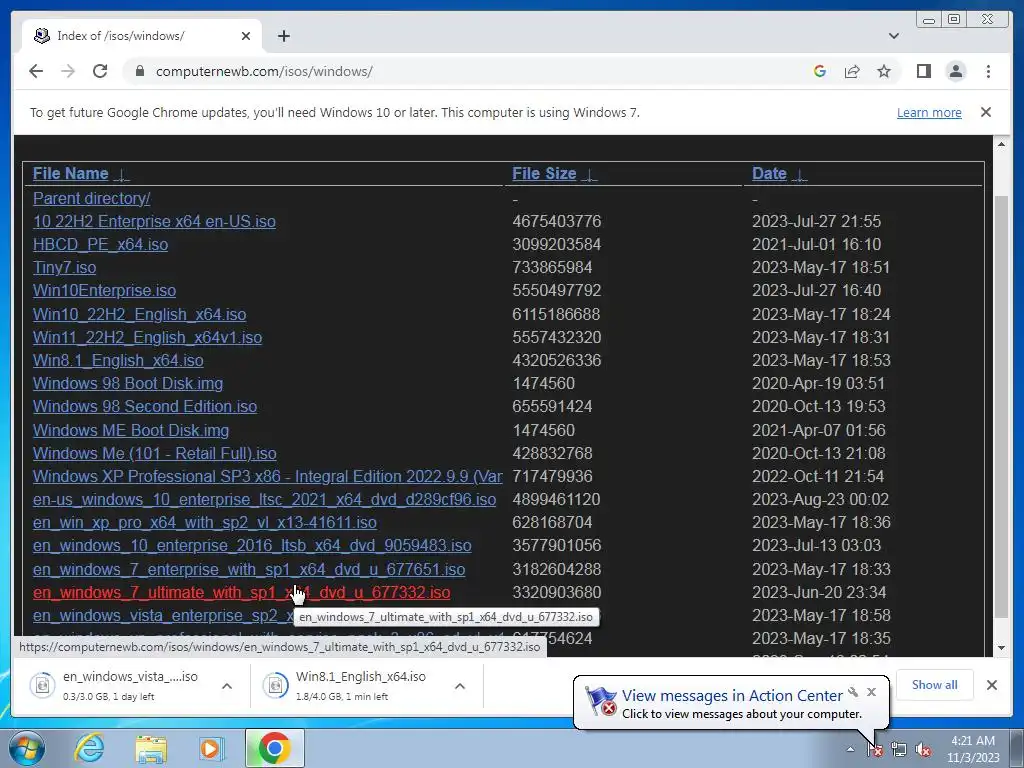Bookmark this page with the star
This screenshot has width=1024, height=768.
coord(884,71)
